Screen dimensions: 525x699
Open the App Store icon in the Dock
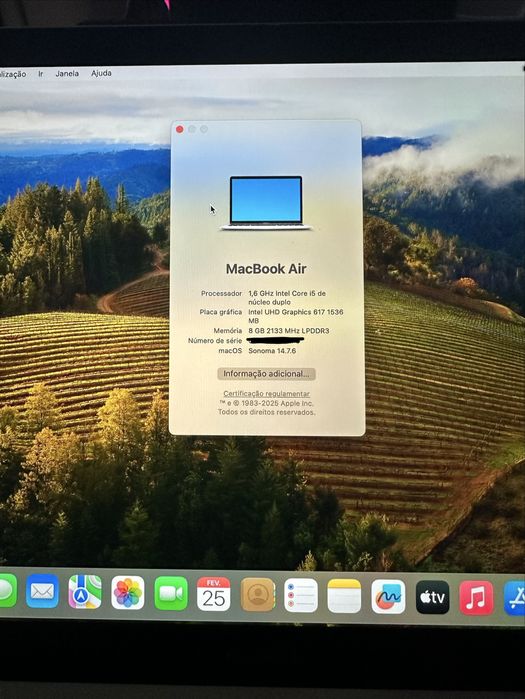(x=515, y=598)
